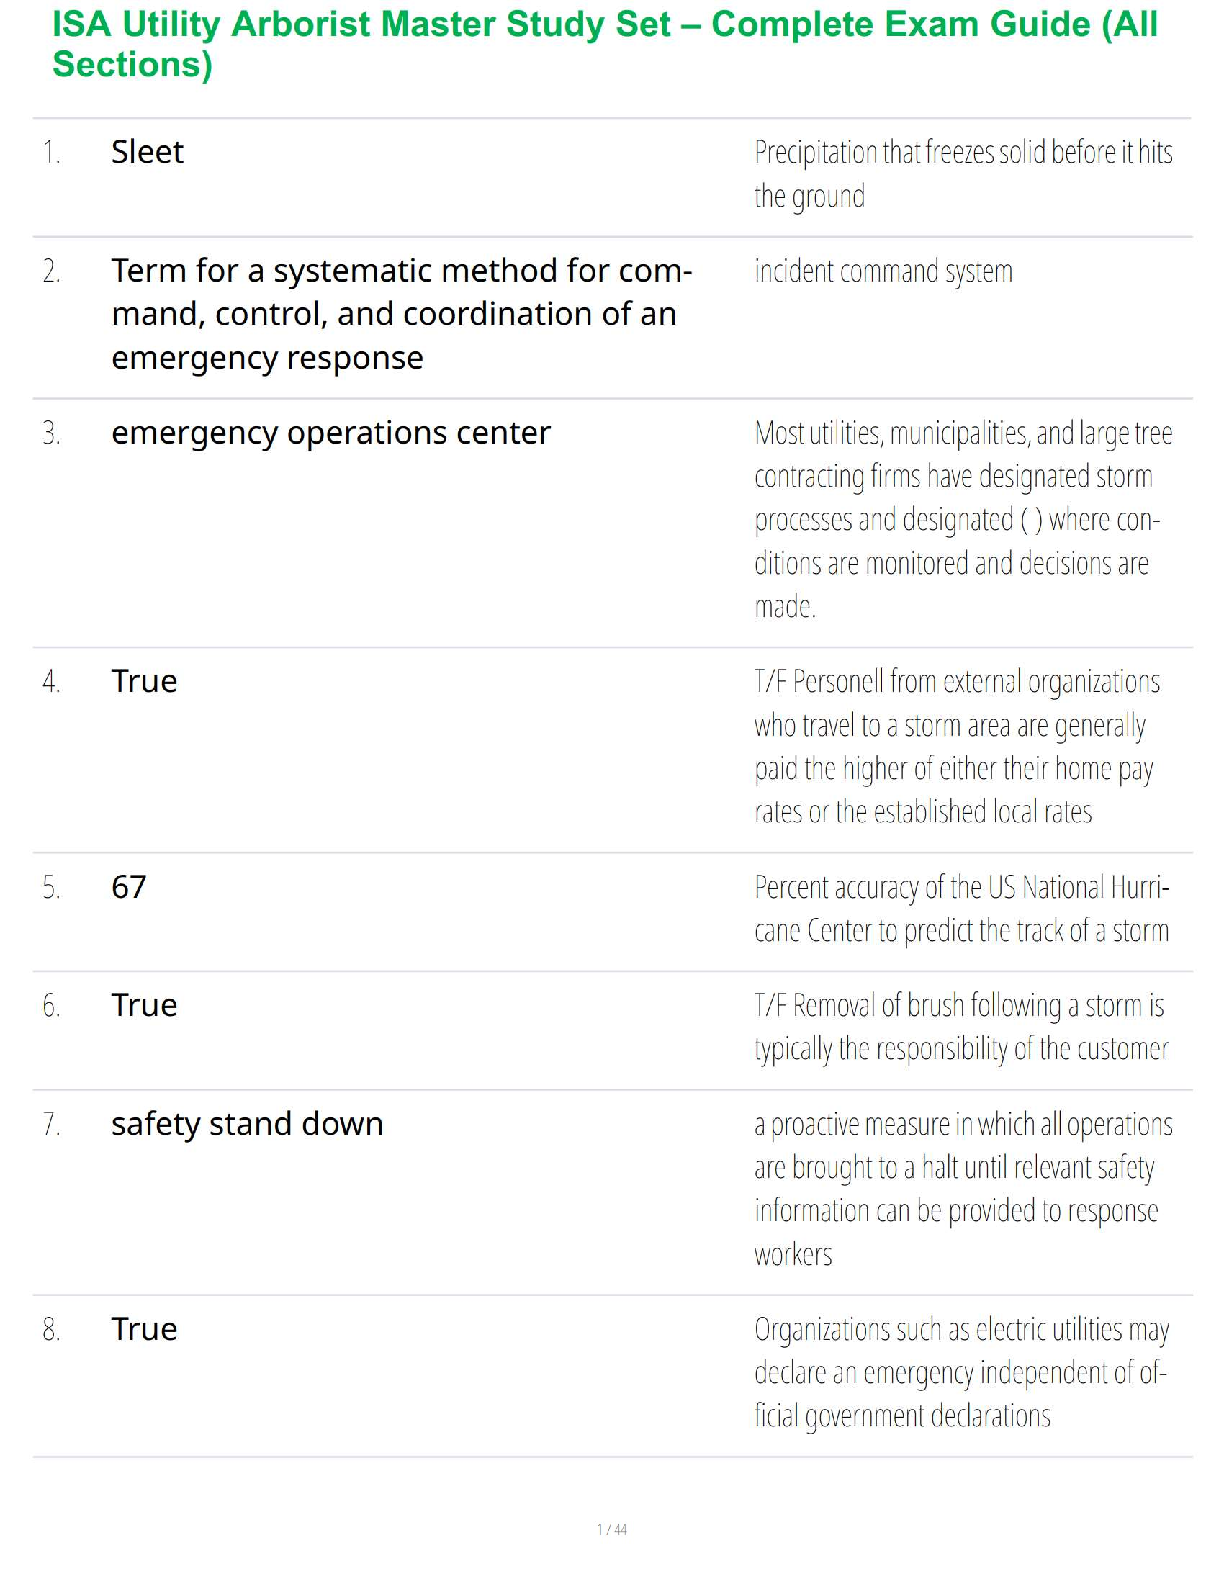Click the sleet definition about freezing precipitation

(x=962, y=174)
